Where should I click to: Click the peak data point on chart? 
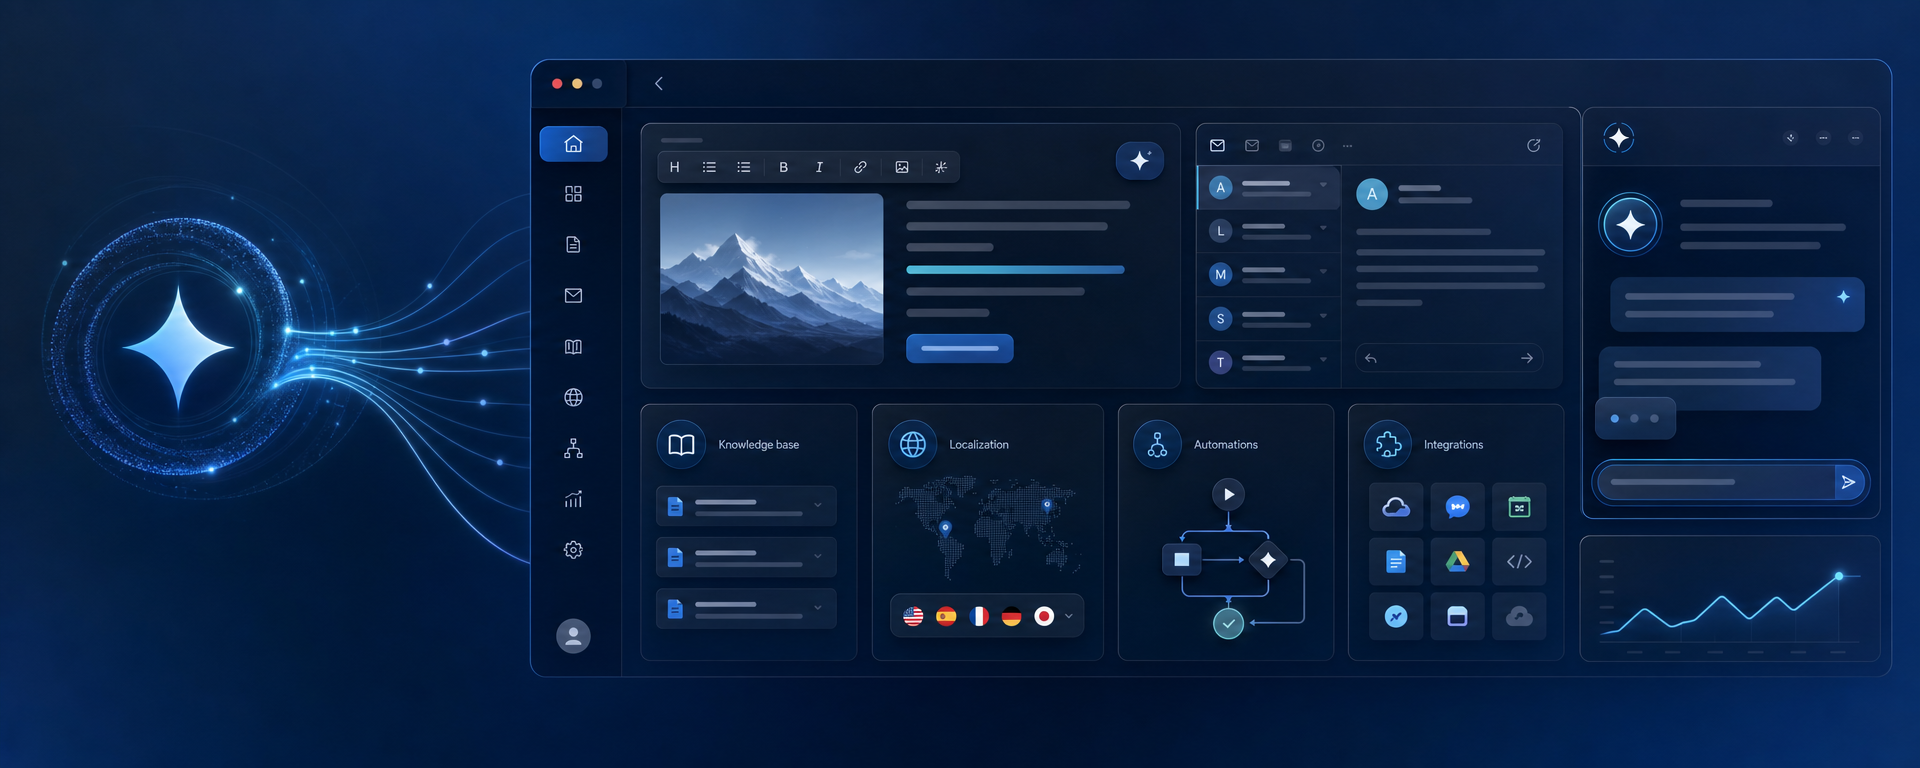tap(1838, 576)
